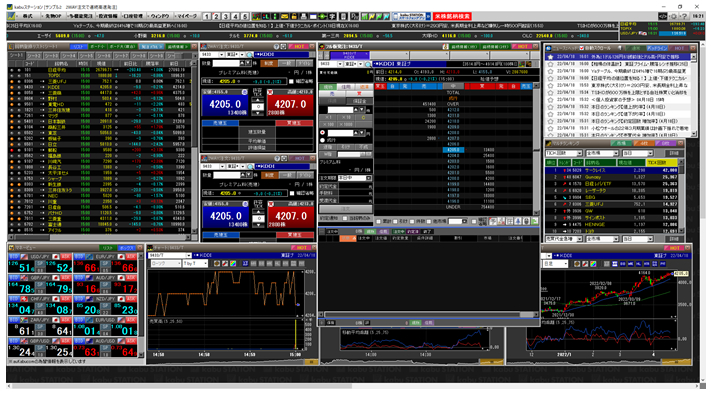Open the upper 当日 dropdown in ranking panel

(637, 153)
